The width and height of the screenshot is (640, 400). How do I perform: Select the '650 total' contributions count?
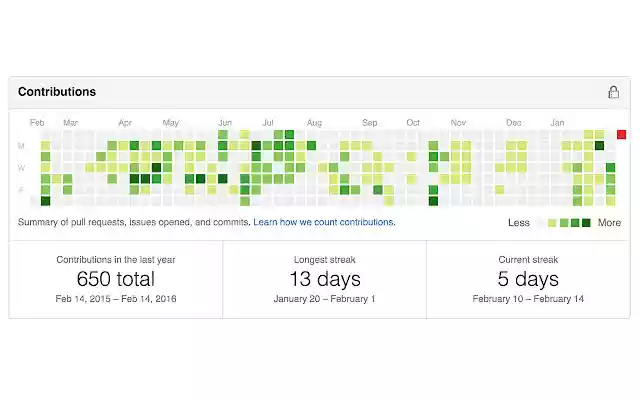115,279
